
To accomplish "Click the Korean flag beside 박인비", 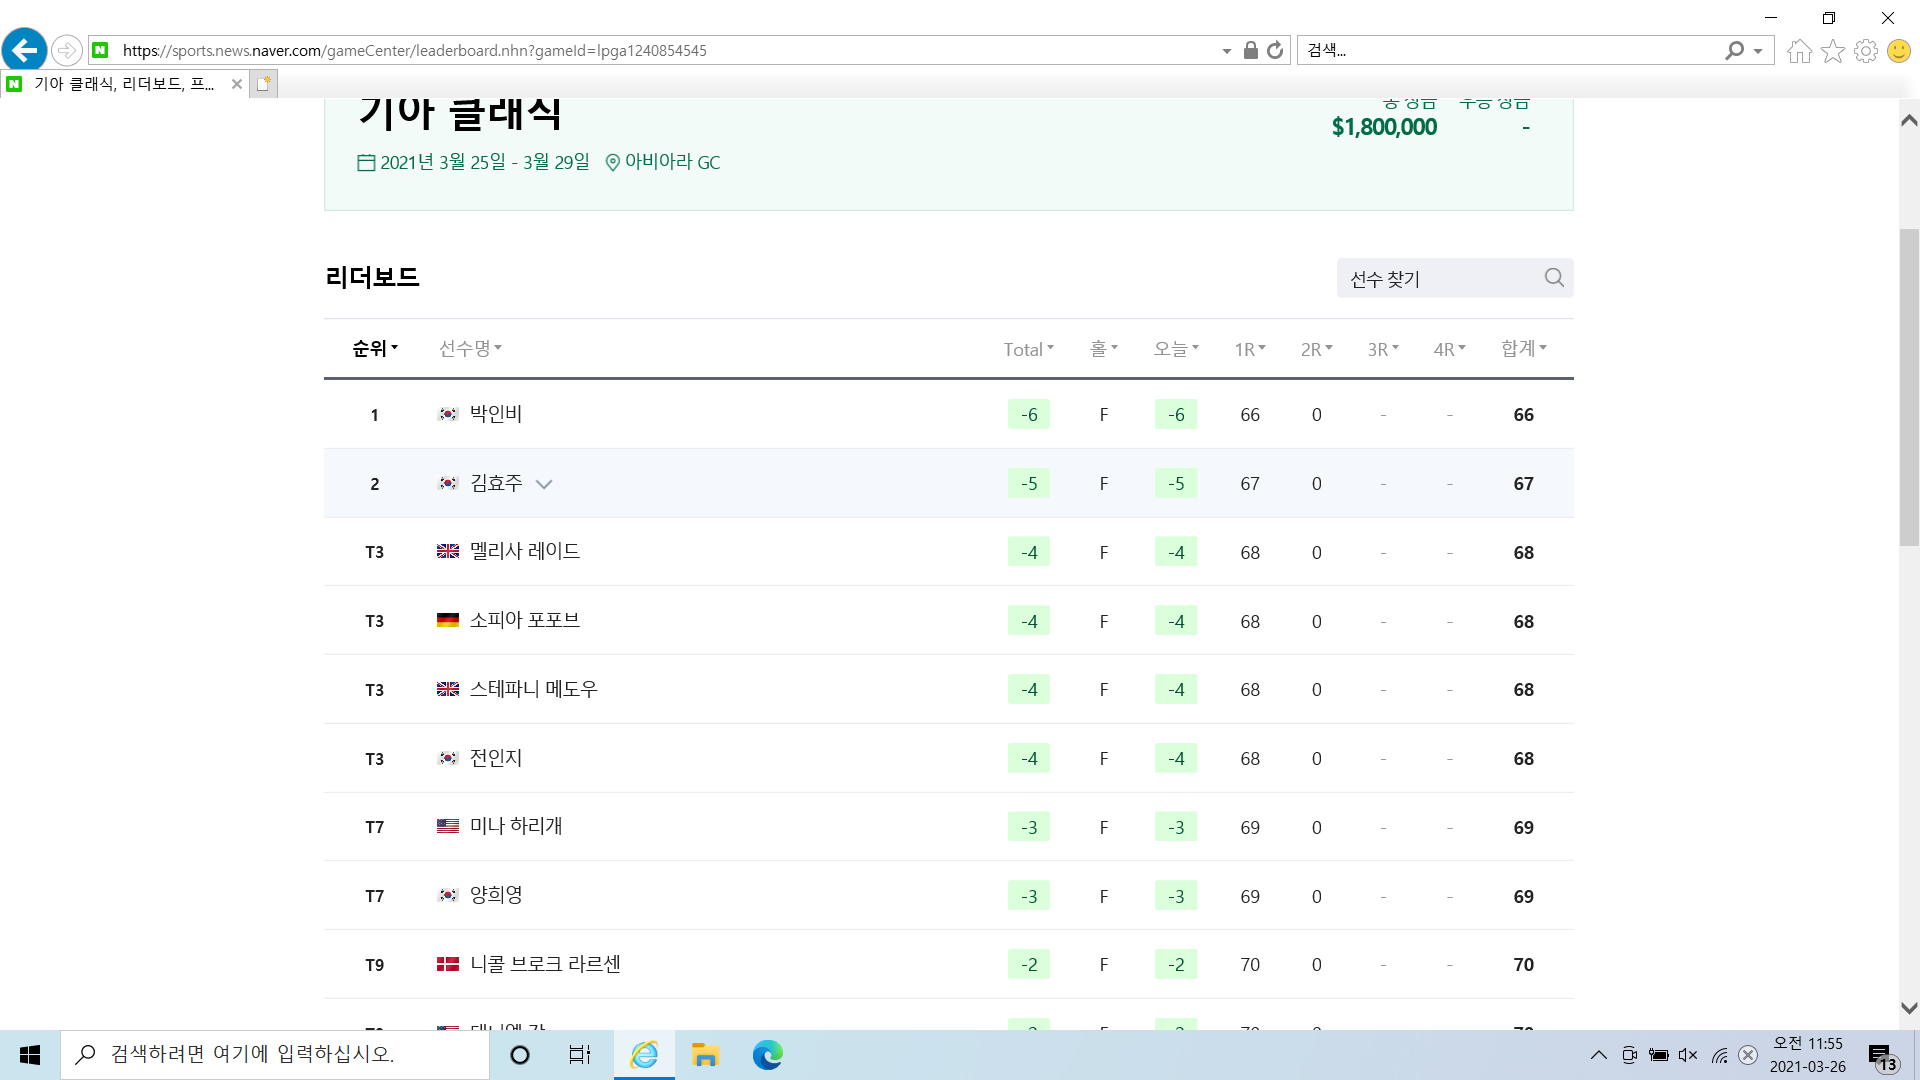I will (448, 414).
